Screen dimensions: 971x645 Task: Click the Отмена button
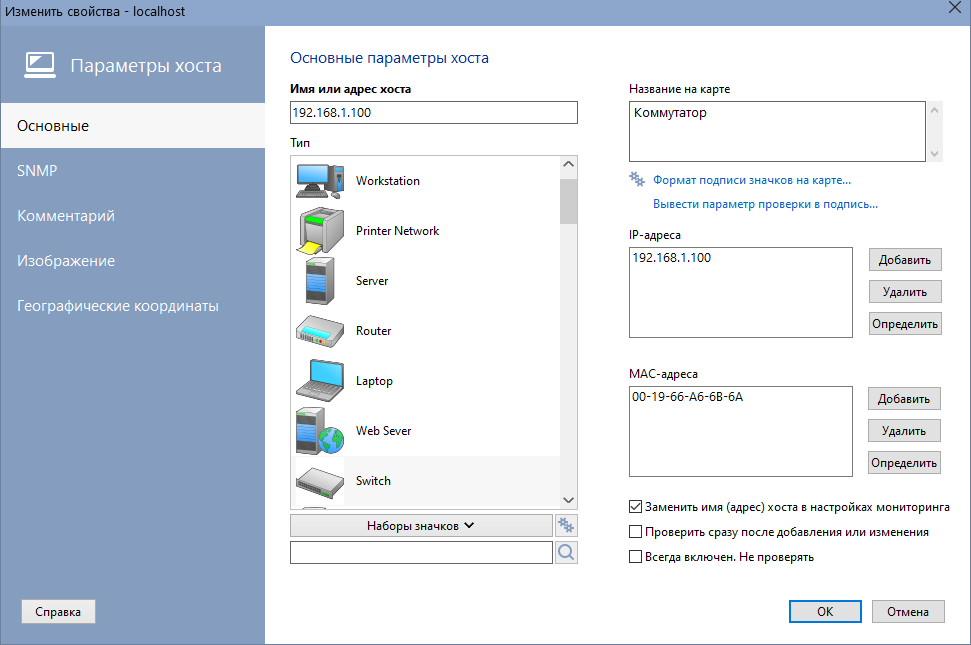[x=908, y=612]
